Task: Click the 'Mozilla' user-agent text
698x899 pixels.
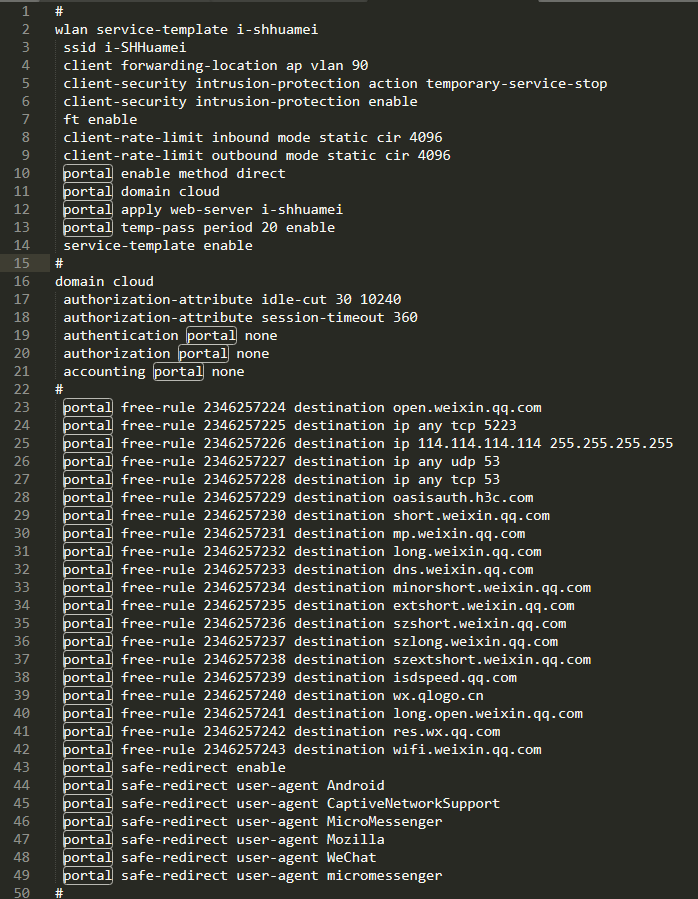Action: pos(356,840)
